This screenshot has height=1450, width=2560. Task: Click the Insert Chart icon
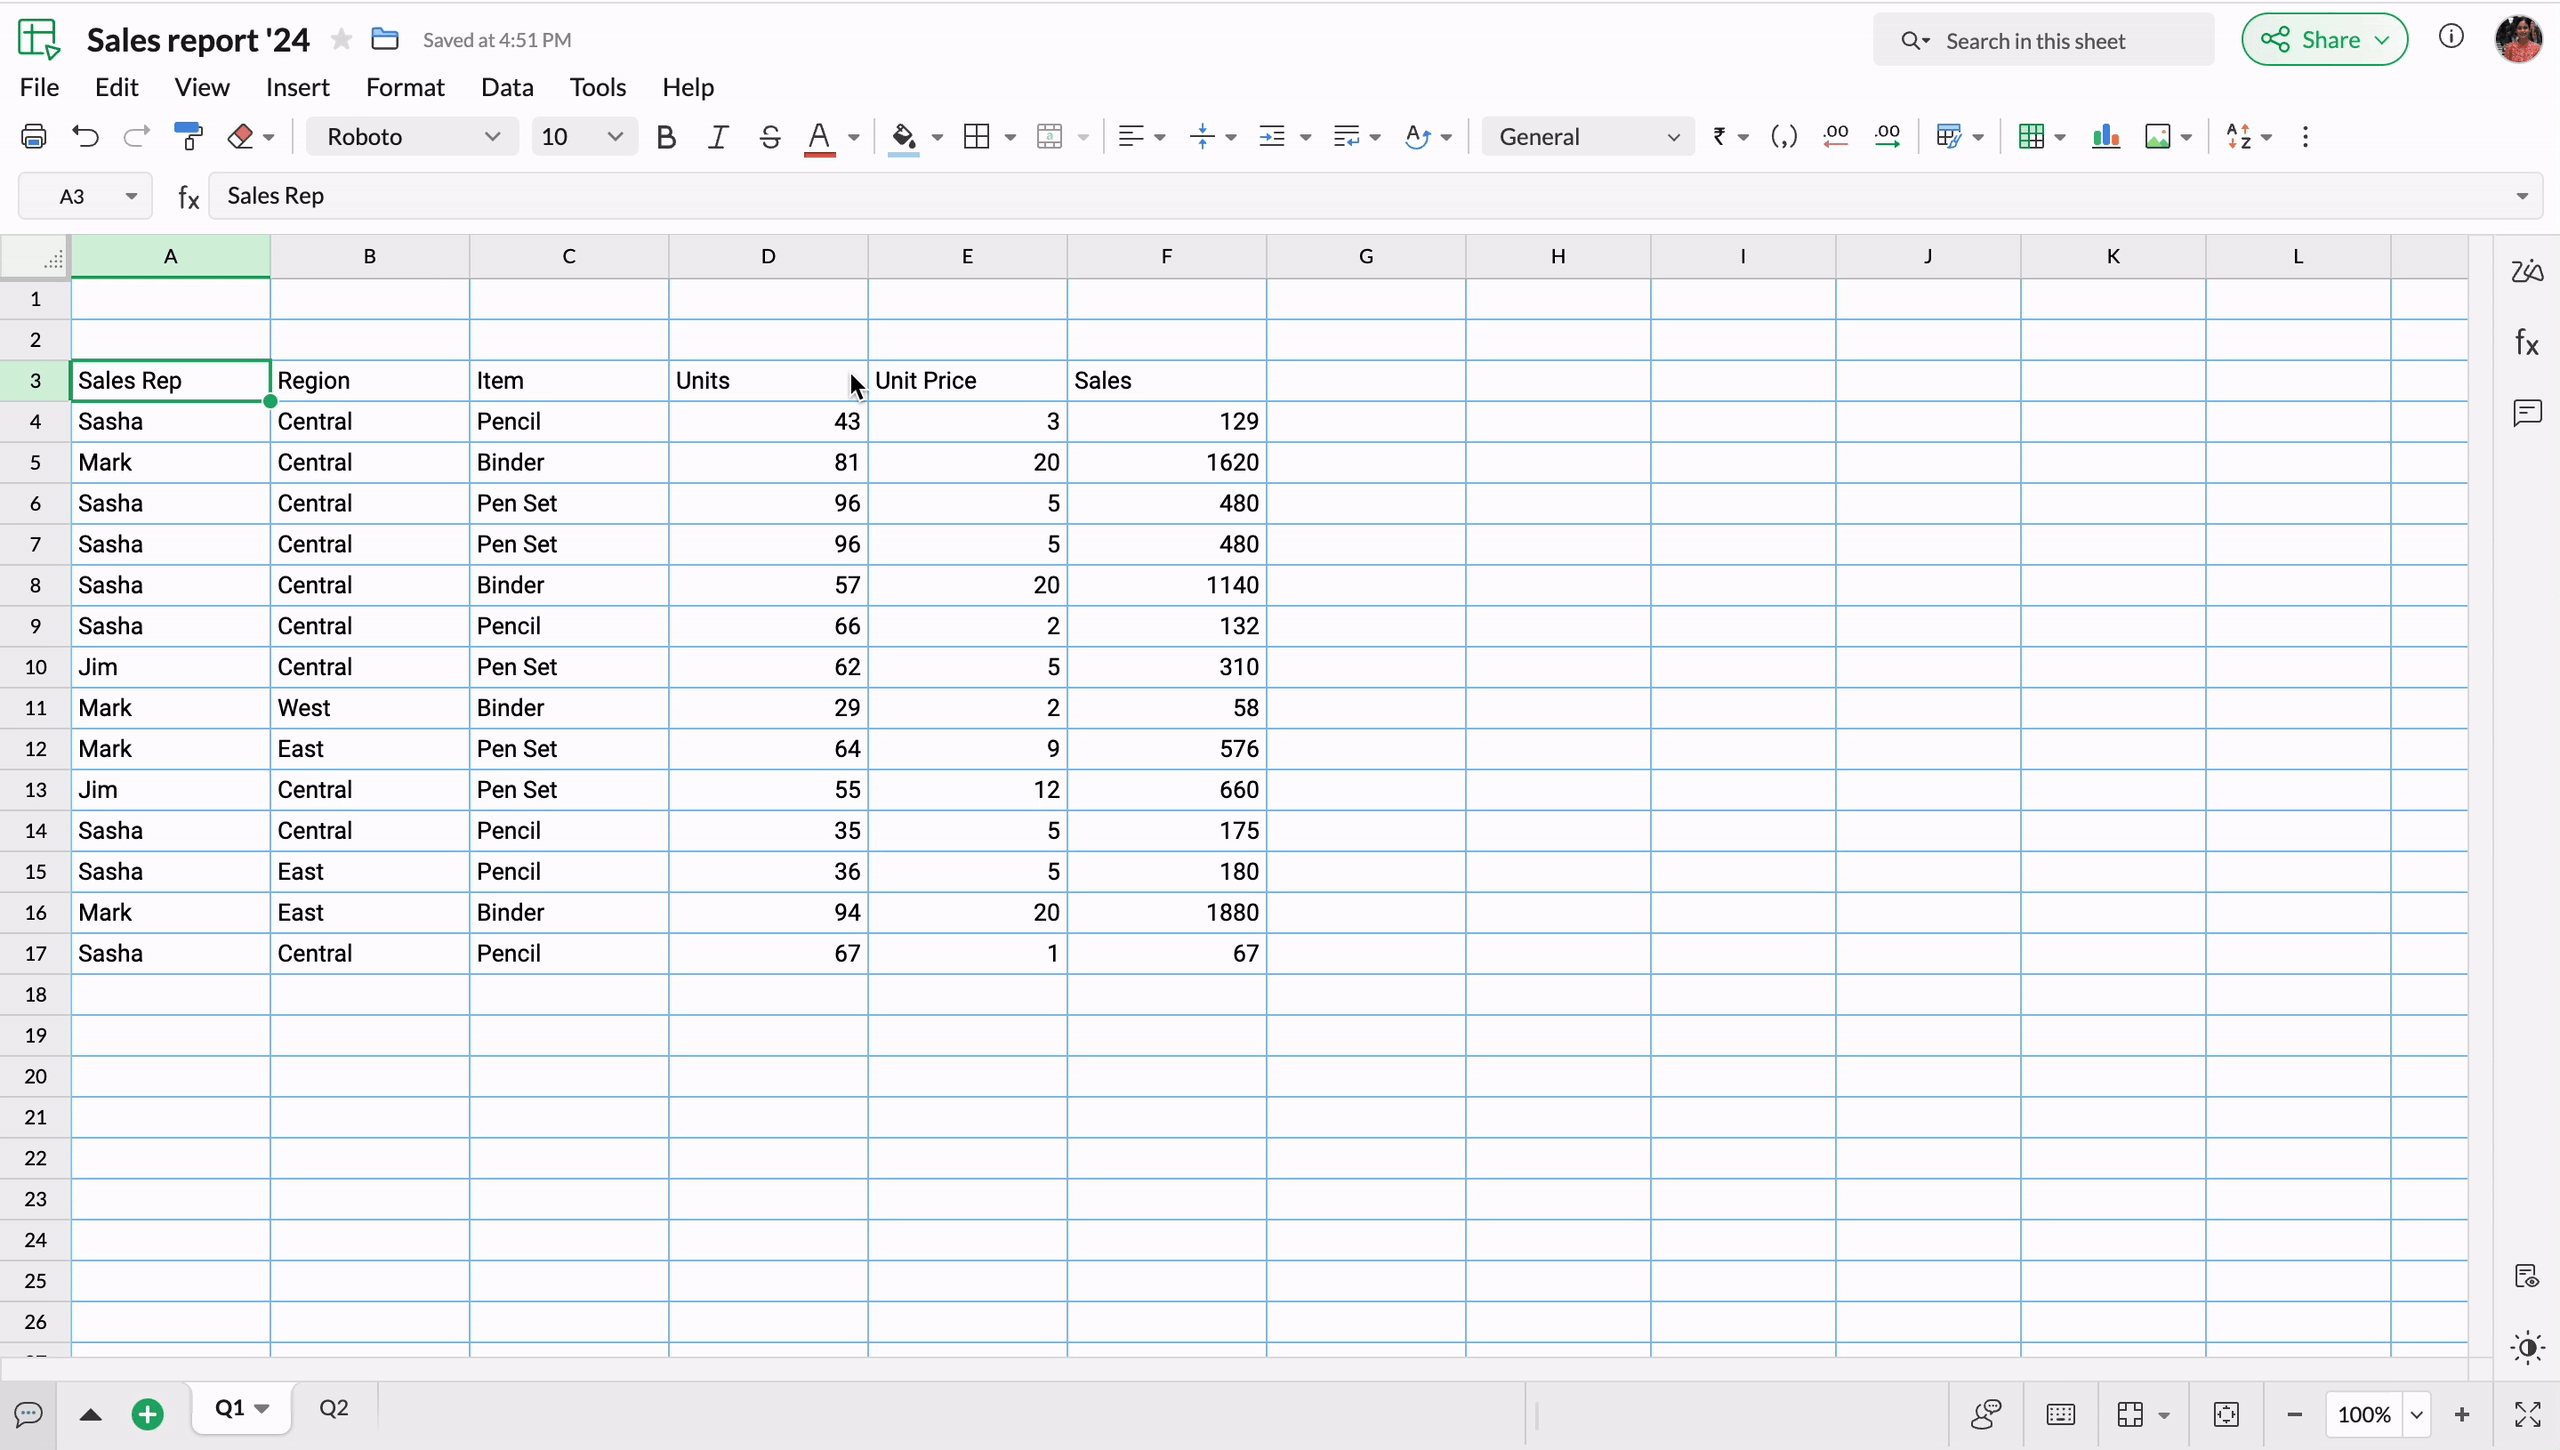[2105, 137]
